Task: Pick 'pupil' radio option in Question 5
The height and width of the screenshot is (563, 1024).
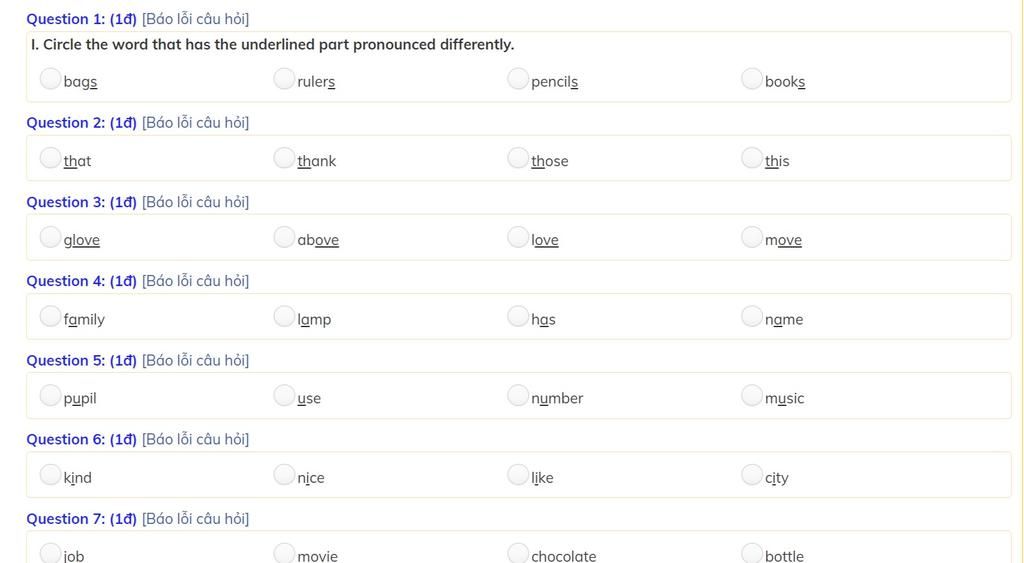Action: point(50,395)
